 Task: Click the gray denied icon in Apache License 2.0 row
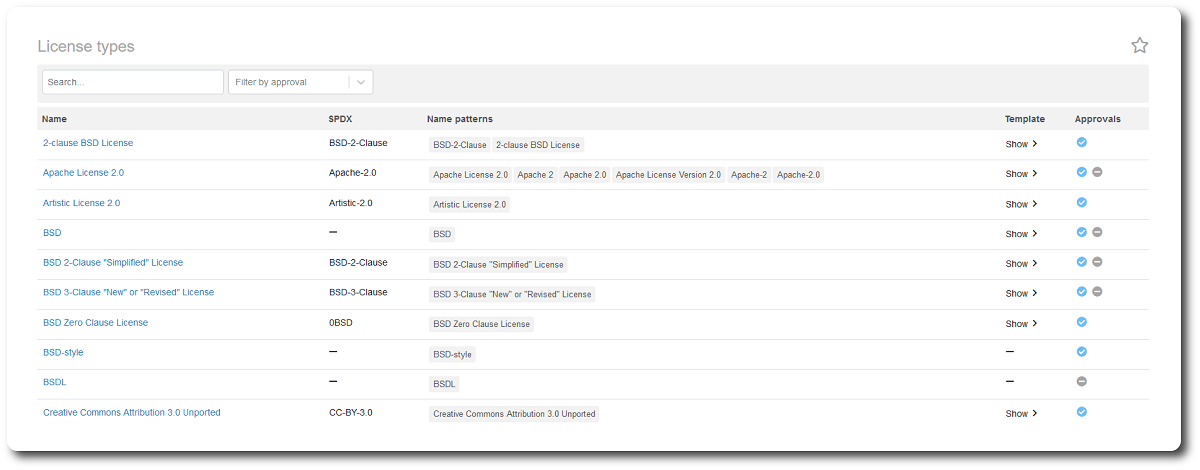(1097, 172)
